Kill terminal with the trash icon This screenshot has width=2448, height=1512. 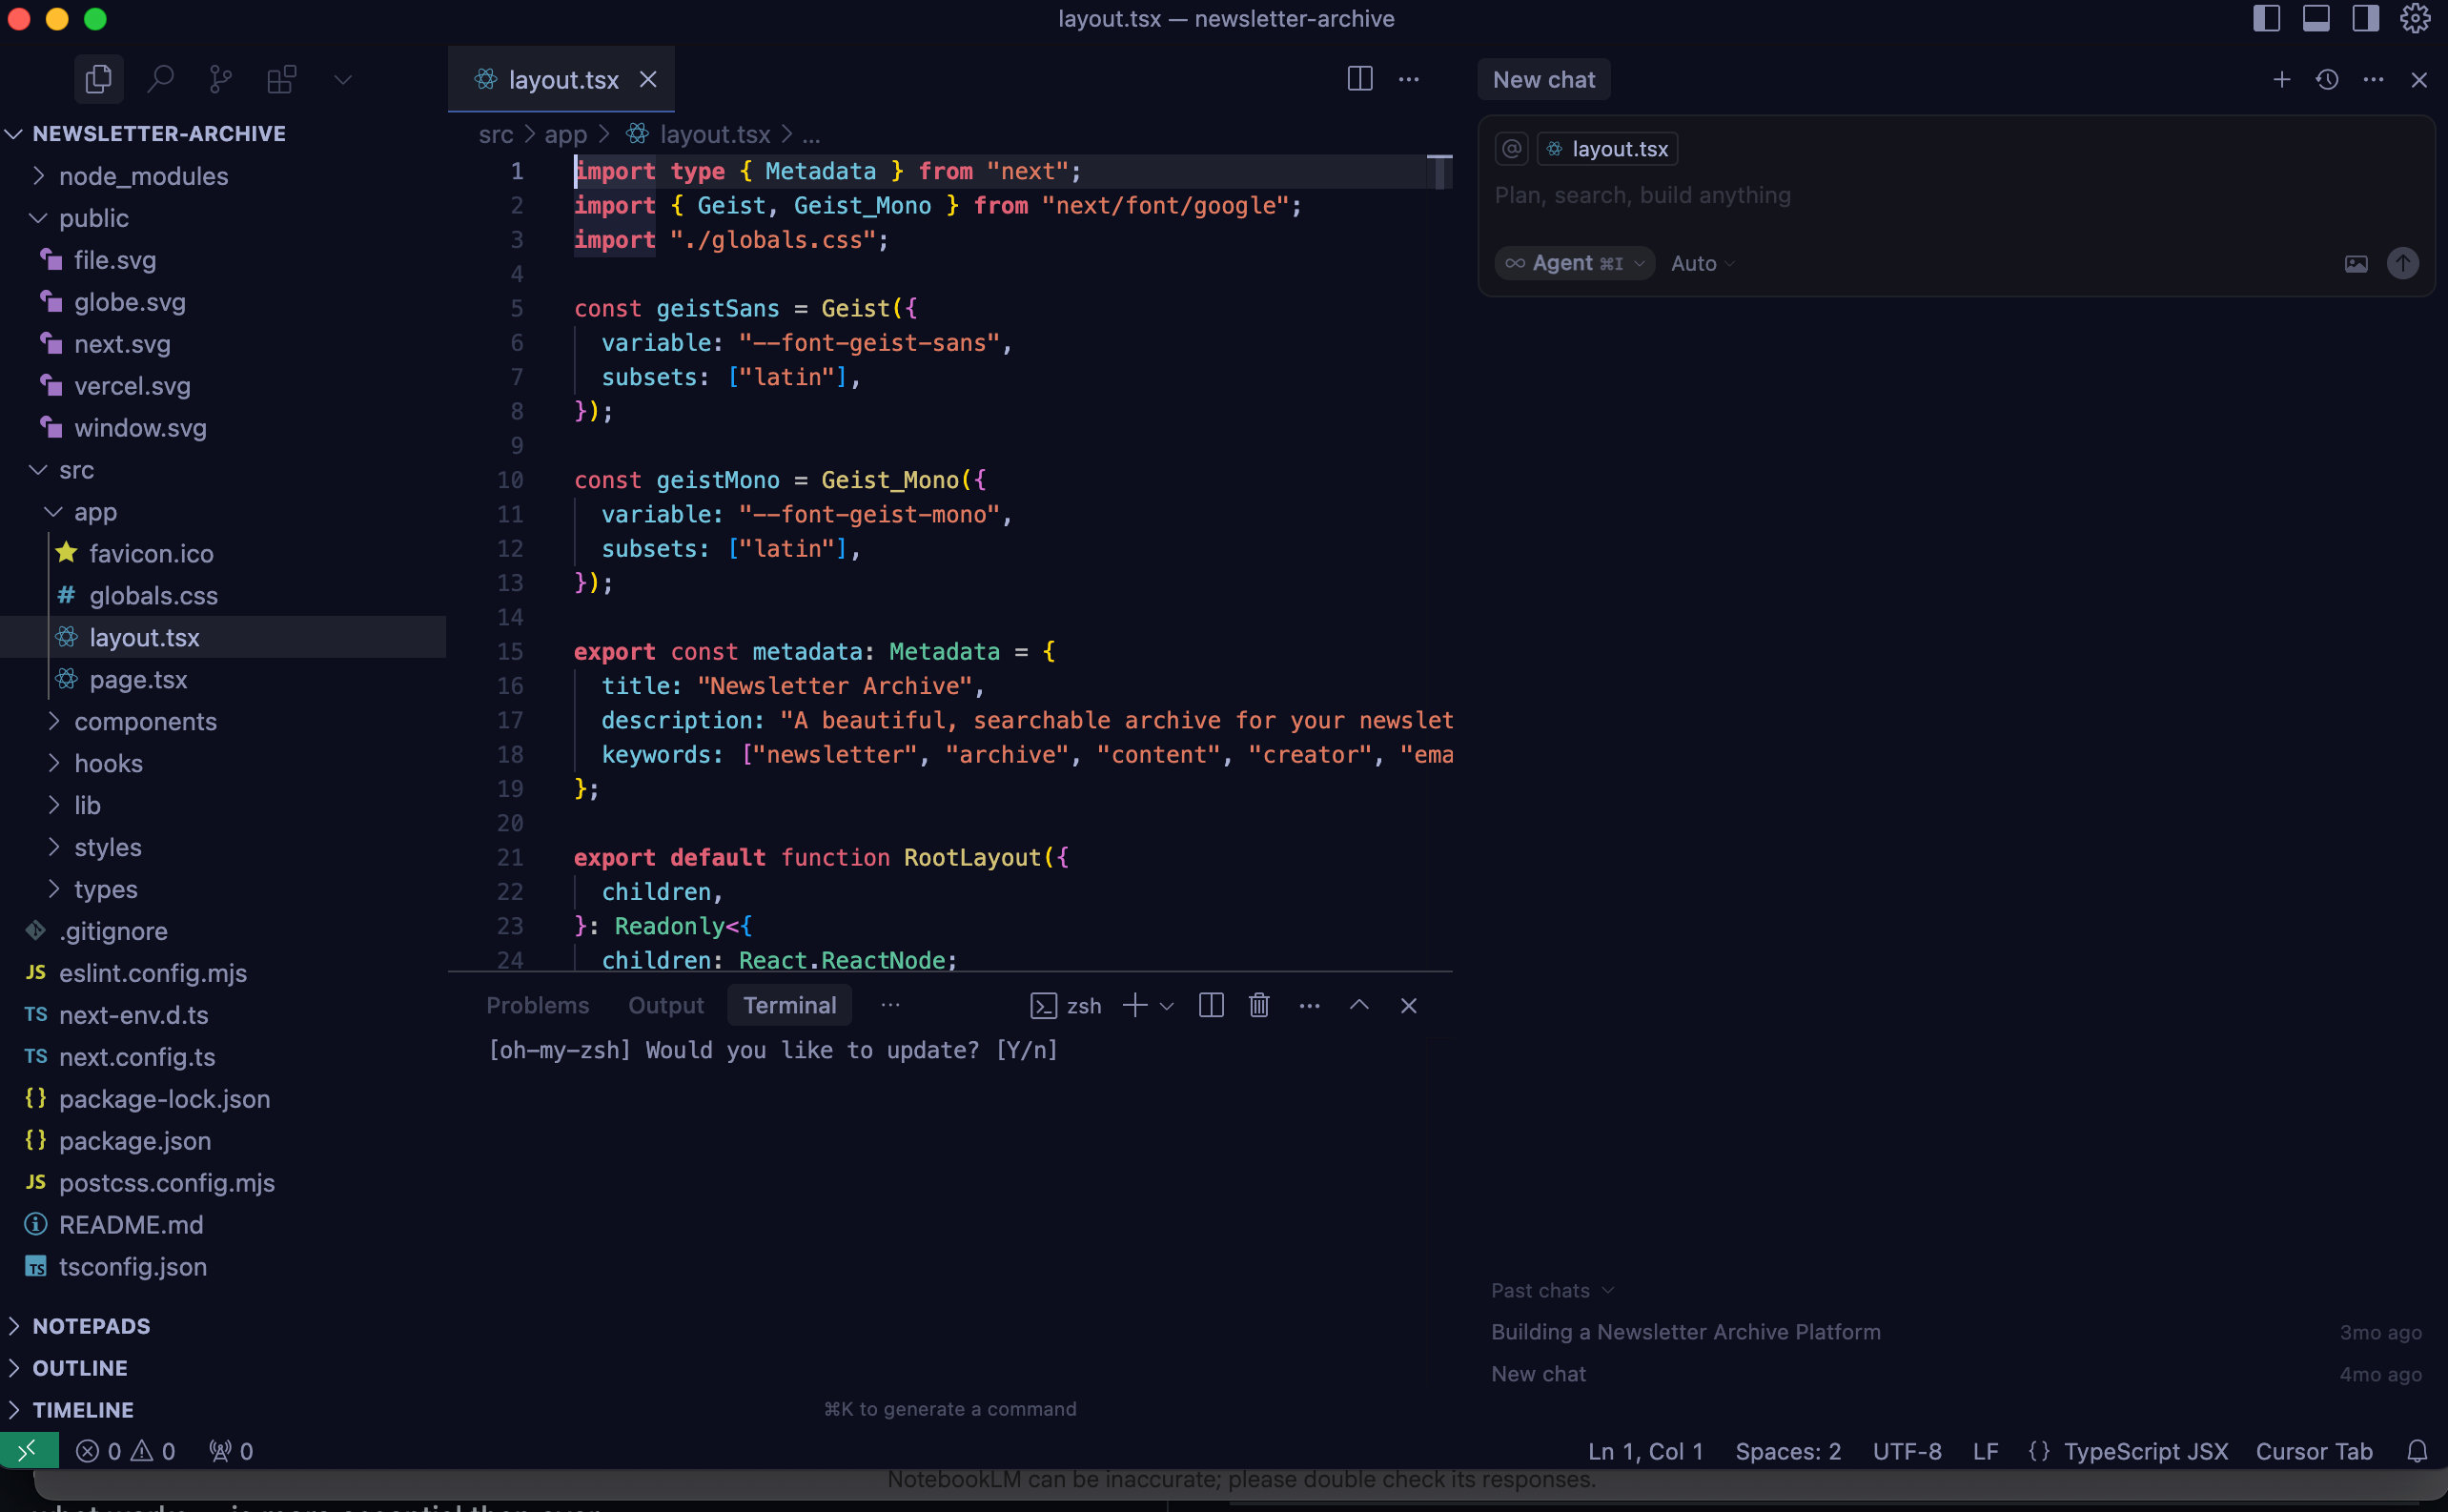(x=1259, y=1005)
